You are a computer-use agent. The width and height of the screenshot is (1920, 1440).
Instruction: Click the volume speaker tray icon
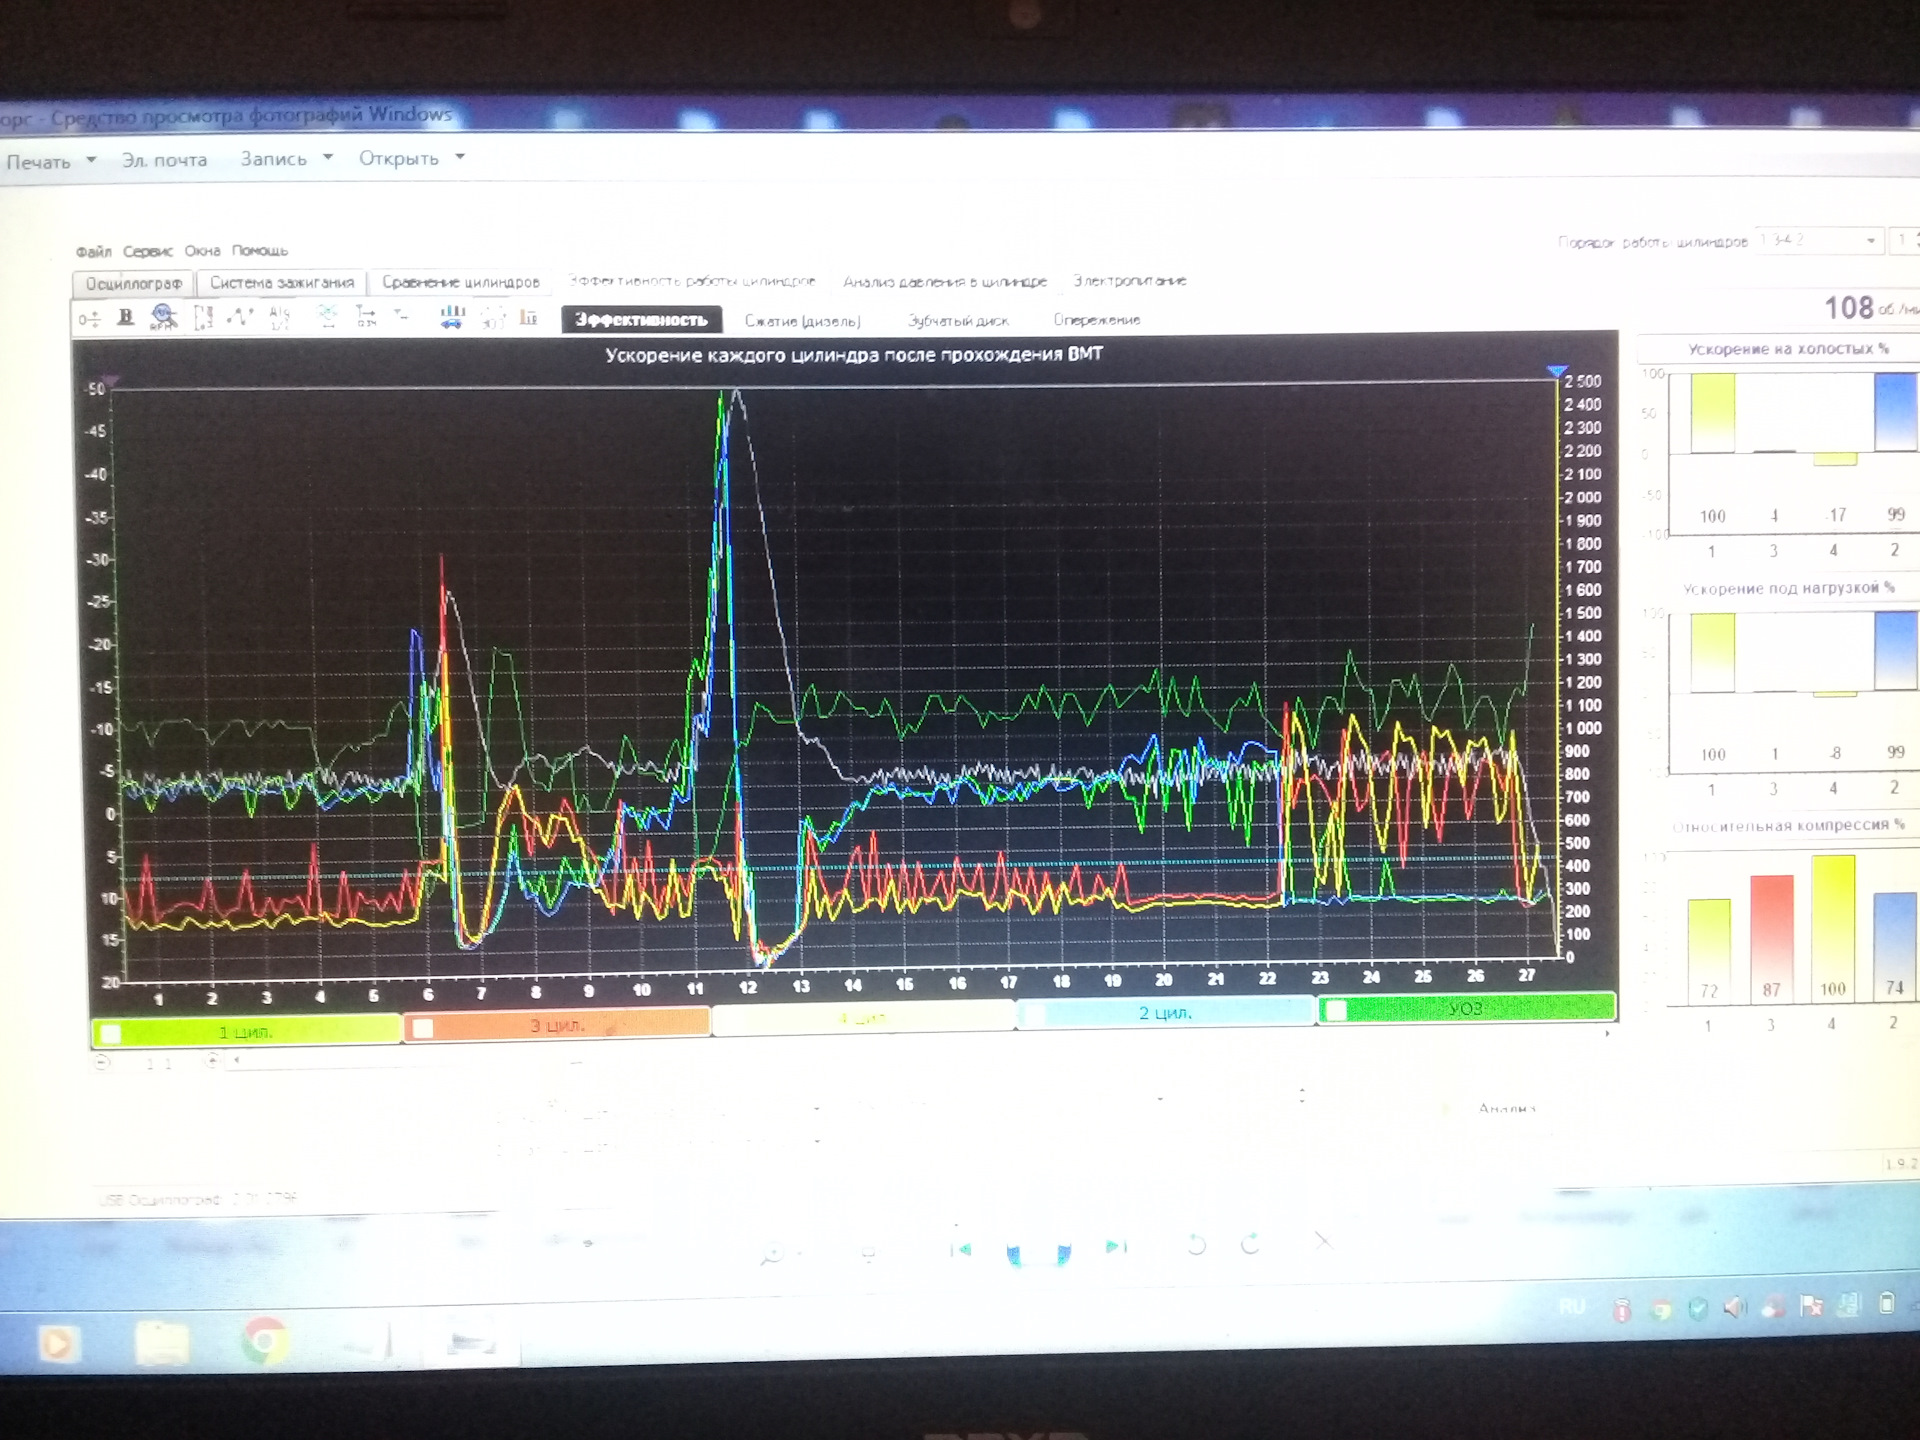[1736, 1307]
